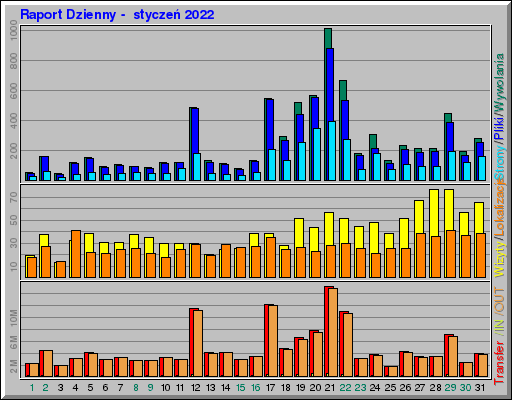The image size is (512, 400).
Task: Click day label 6 on the x-axis
Action: 105,388
